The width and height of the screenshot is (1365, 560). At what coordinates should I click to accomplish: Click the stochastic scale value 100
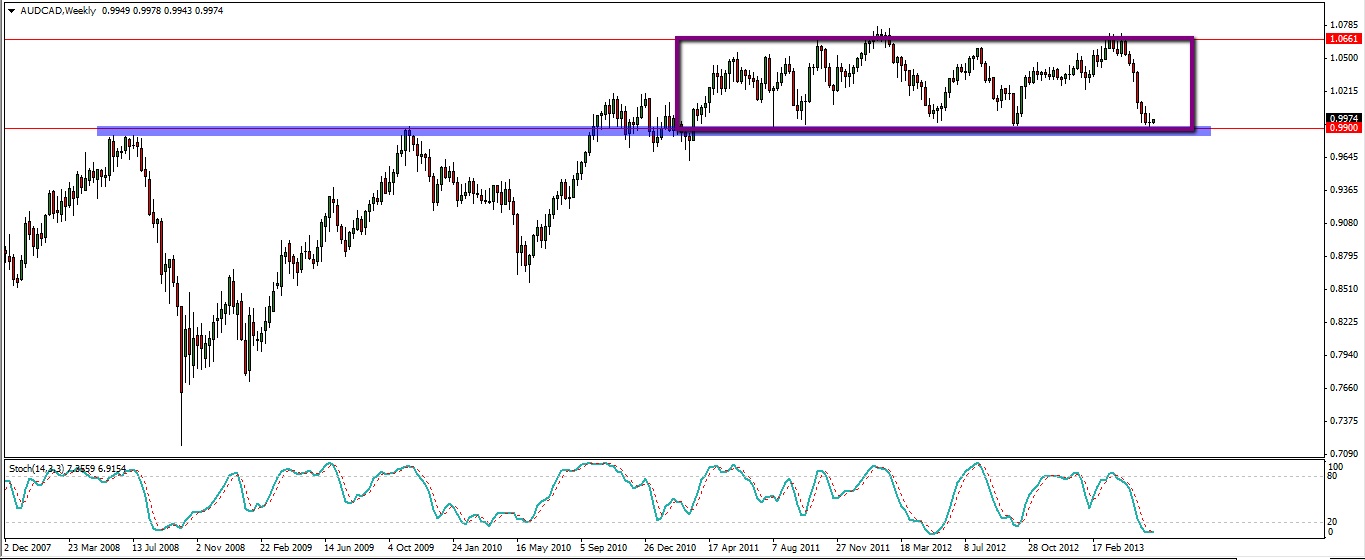[1337, 466]
